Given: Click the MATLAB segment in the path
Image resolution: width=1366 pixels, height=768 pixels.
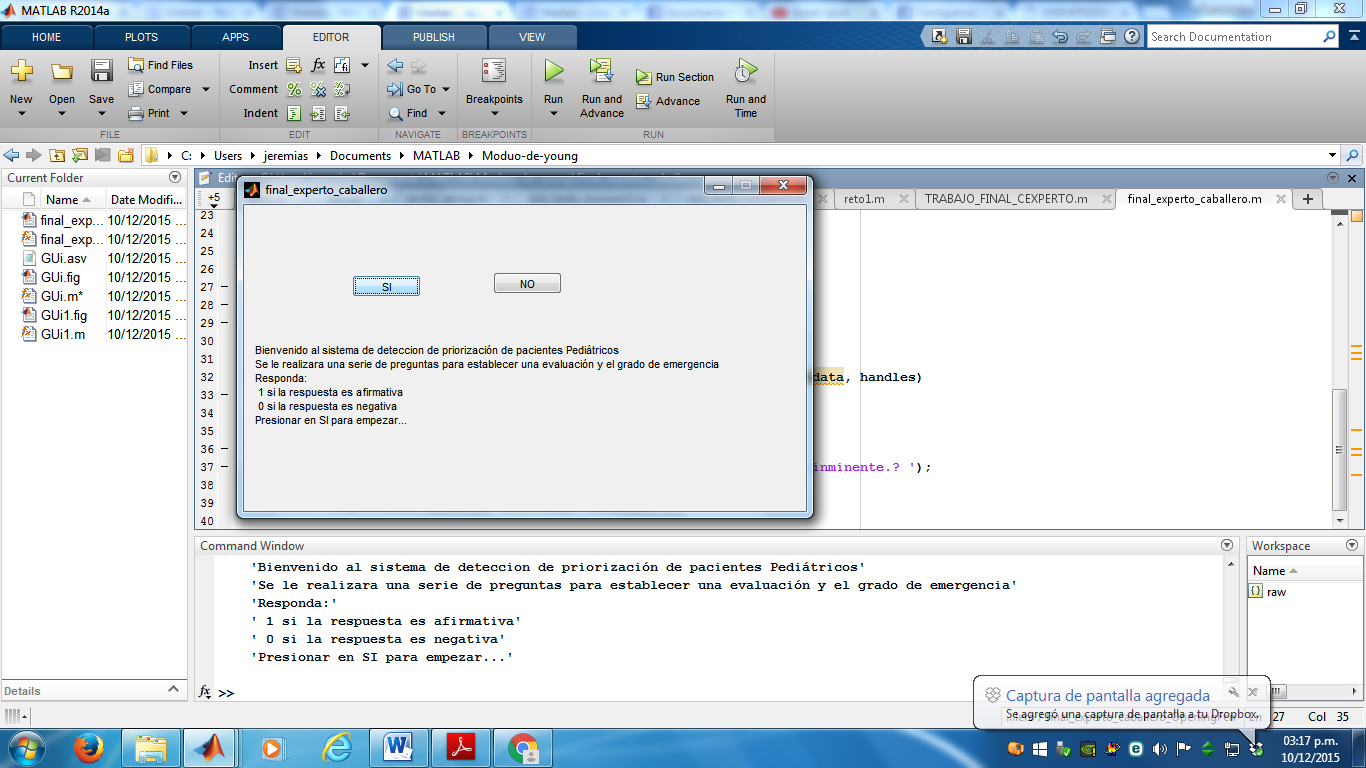Looking at the screenshot, I should coord(436,156).
